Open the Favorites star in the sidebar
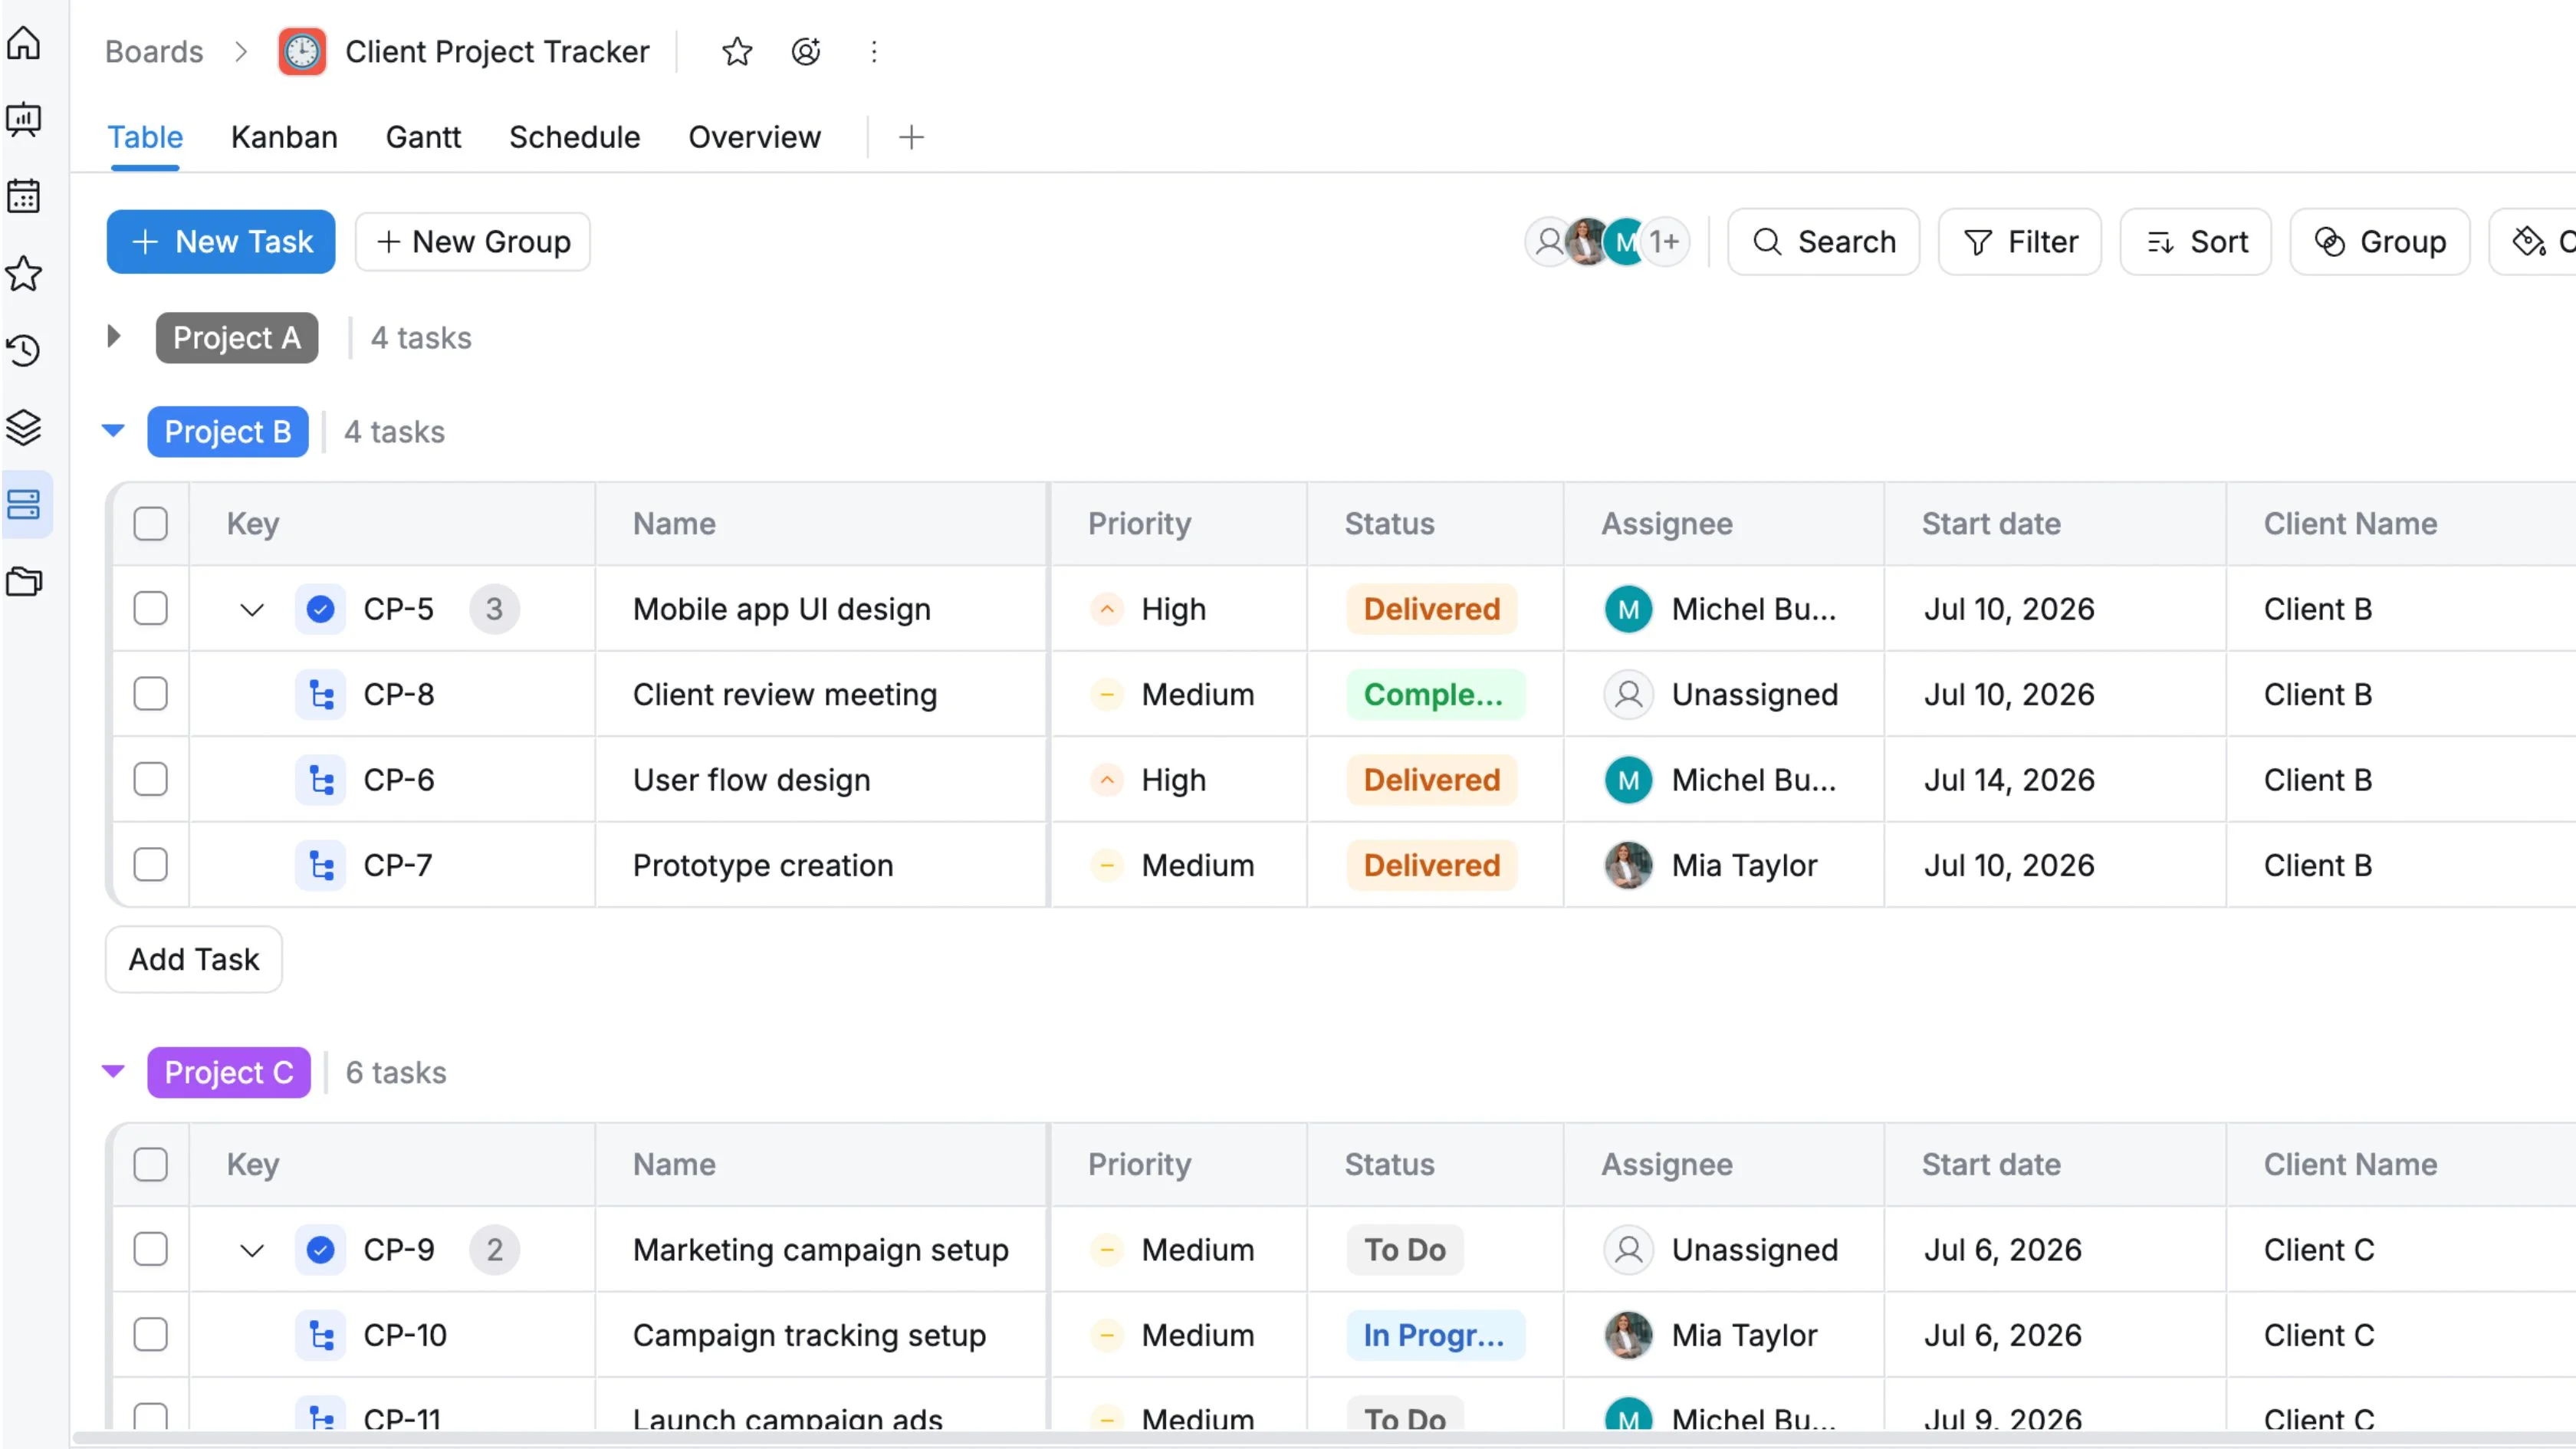This screenshot has height=1449, width=2576. coord(24,273)
